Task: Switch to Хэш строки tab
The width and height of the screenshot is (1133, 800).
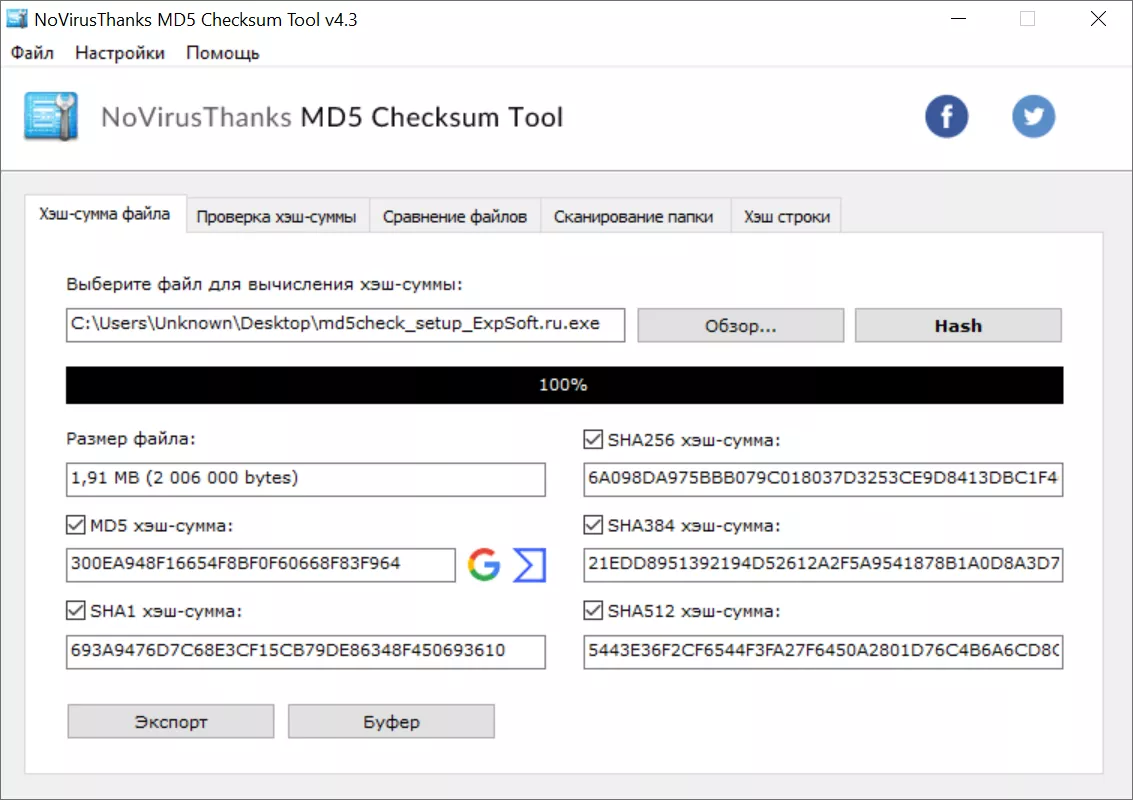Action: [787, 217]
